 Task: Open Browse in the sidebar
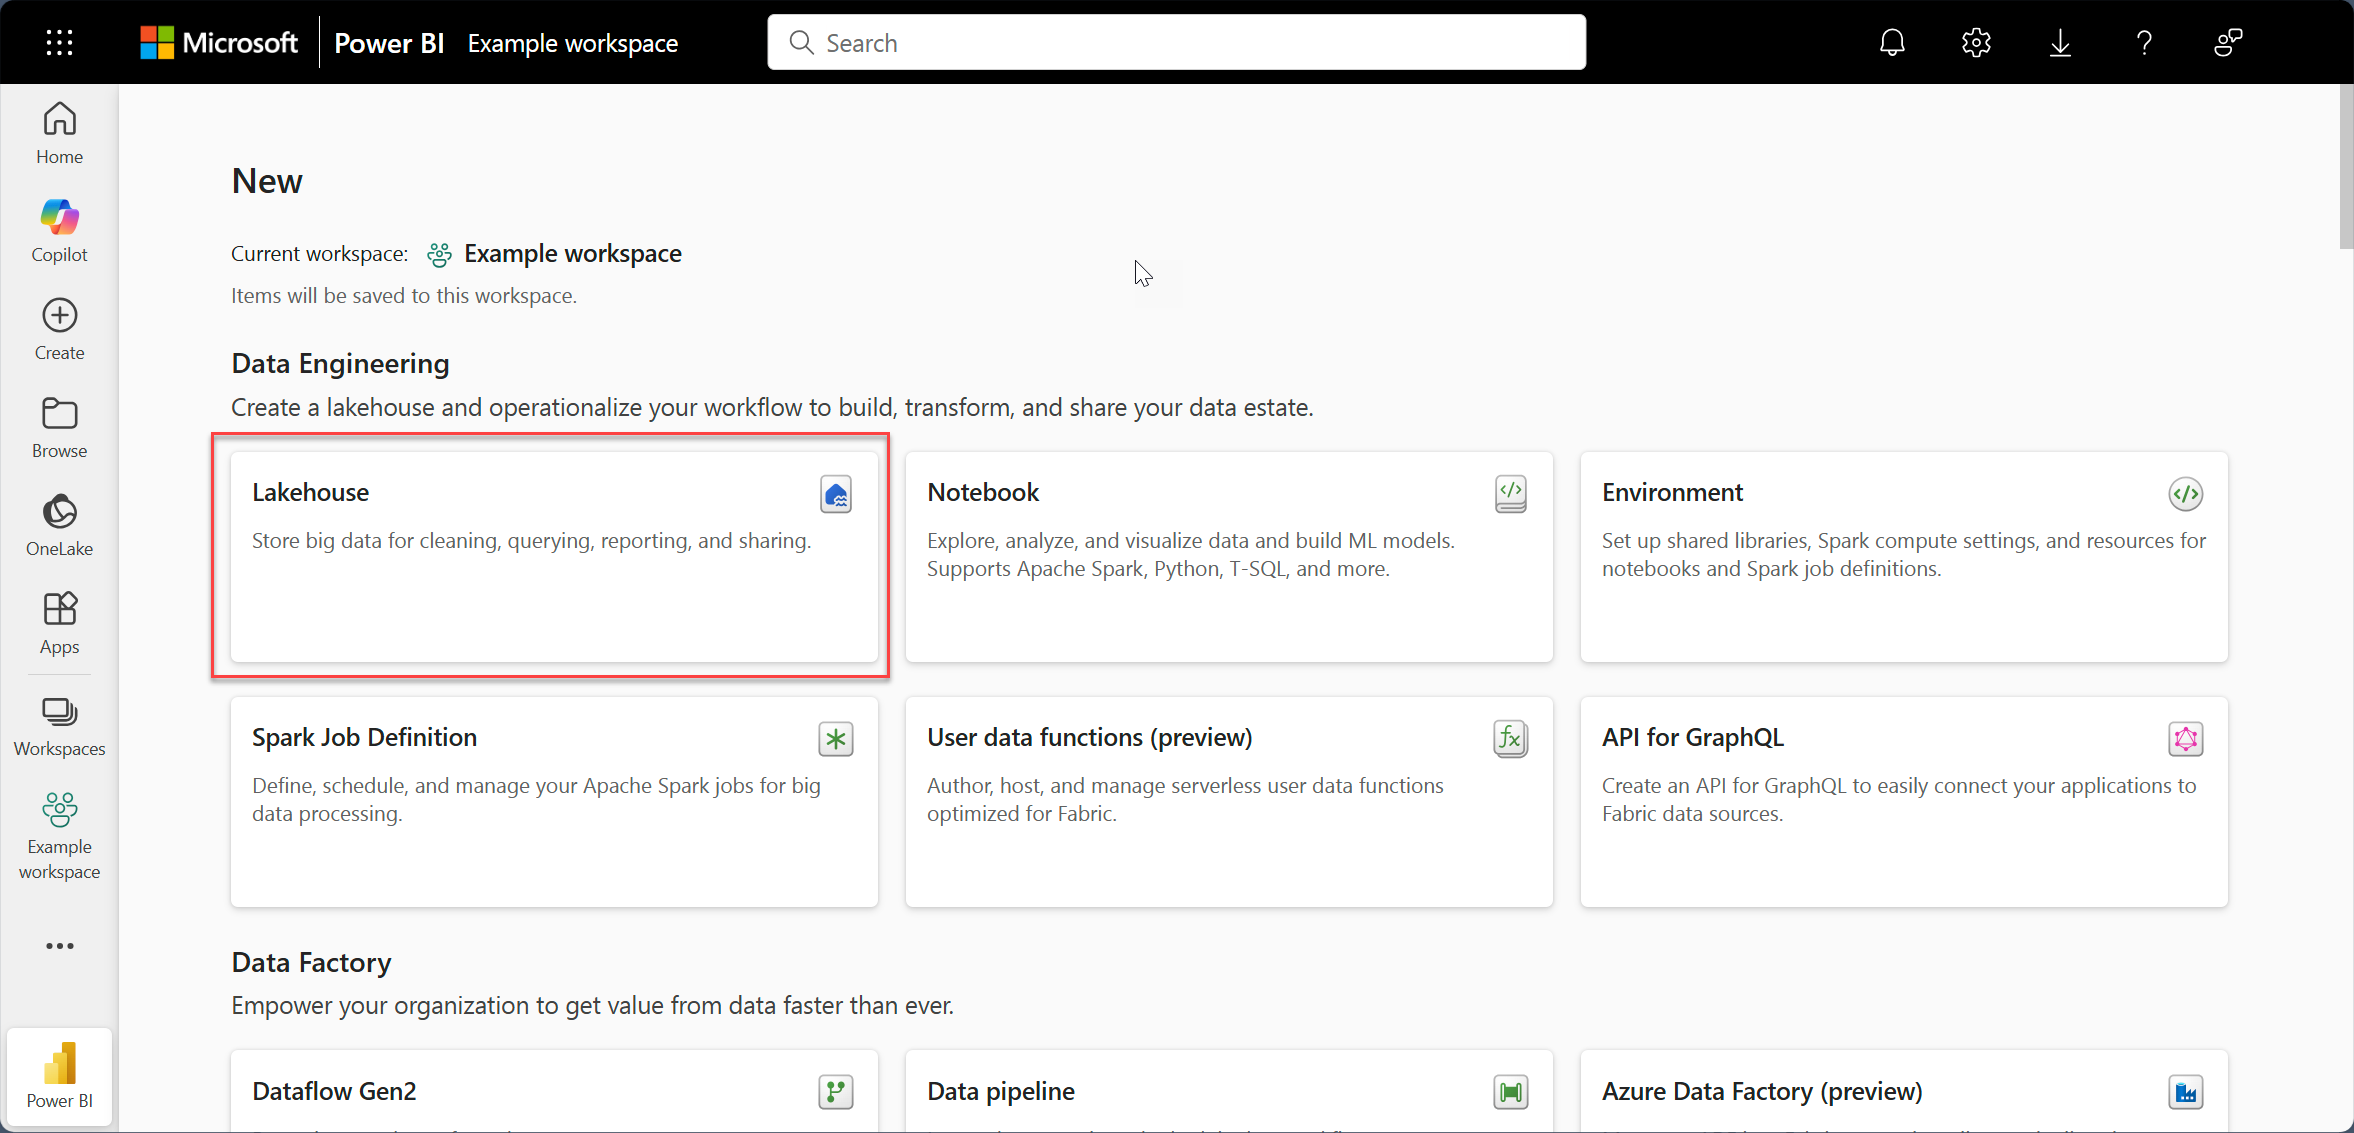click(59, 427)
